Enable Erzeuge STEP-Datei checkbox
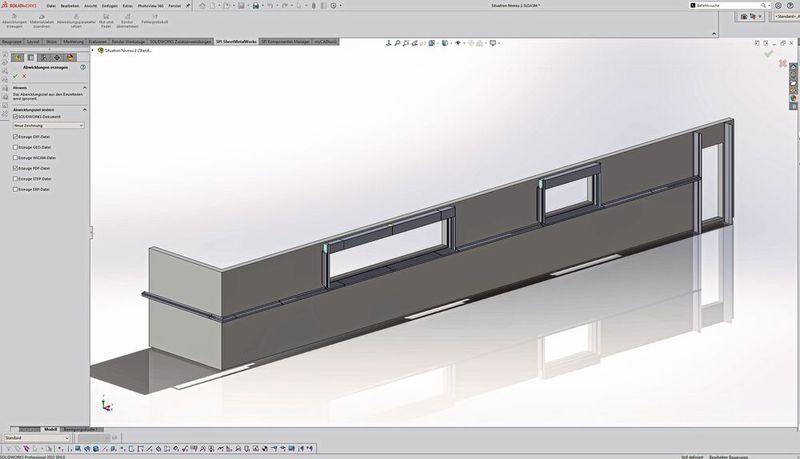This screenshot has height=459, width=800. (x=15, y=179)
